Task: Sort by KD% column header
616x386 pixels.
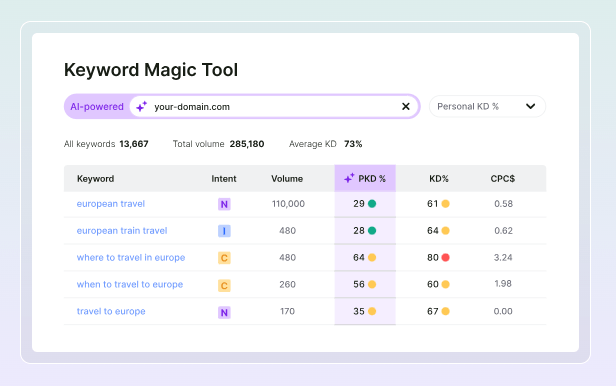Action: tap(439, 179)
